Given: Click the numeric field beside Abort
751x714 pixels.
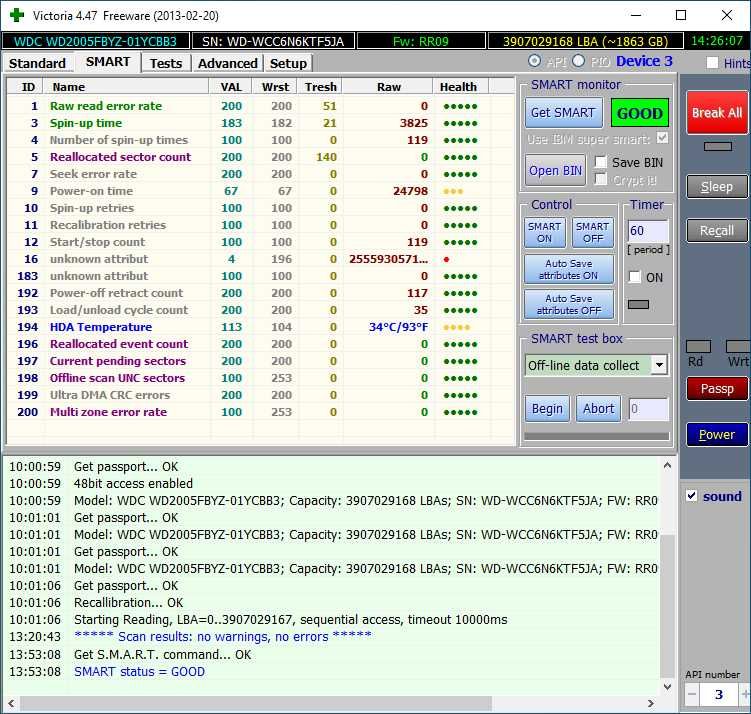Looking at the screenshot, I should [649, 409].
